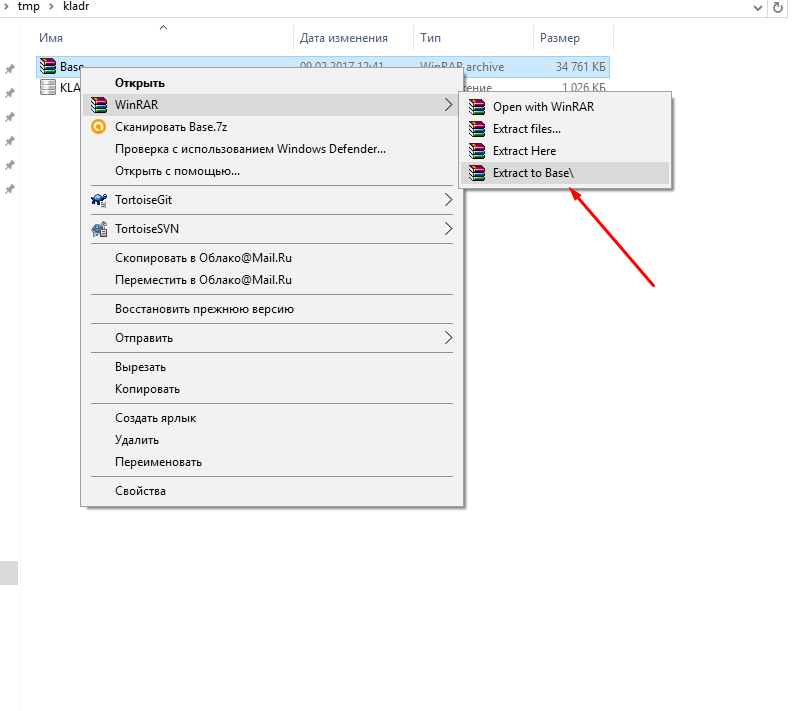Click the Base archive file icon
Image resolution: width=795 pixels, height=711 pixels.
[x=48, y=66]
